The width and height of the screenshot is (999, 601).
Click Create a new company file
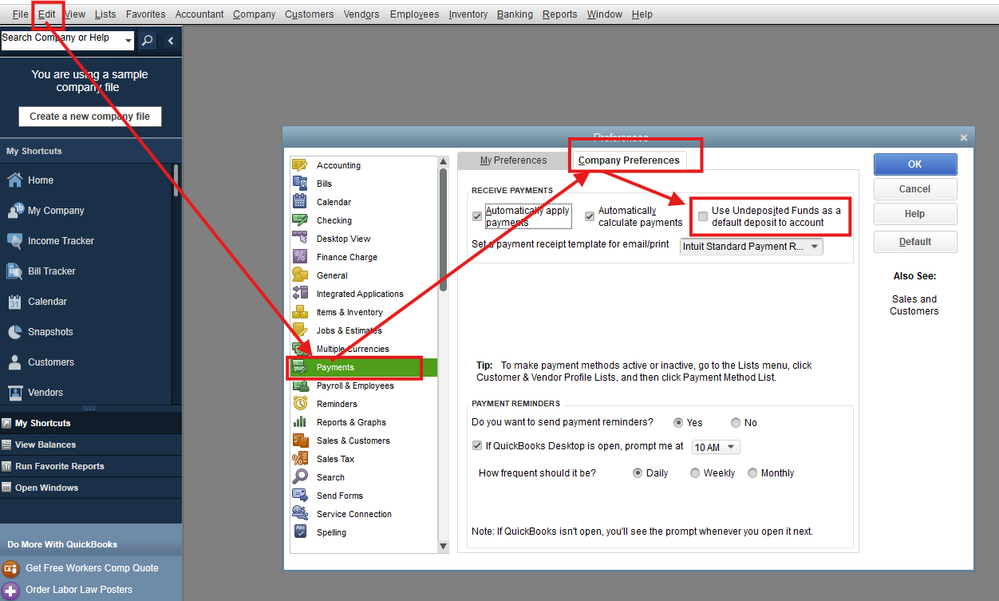(90, 117)
